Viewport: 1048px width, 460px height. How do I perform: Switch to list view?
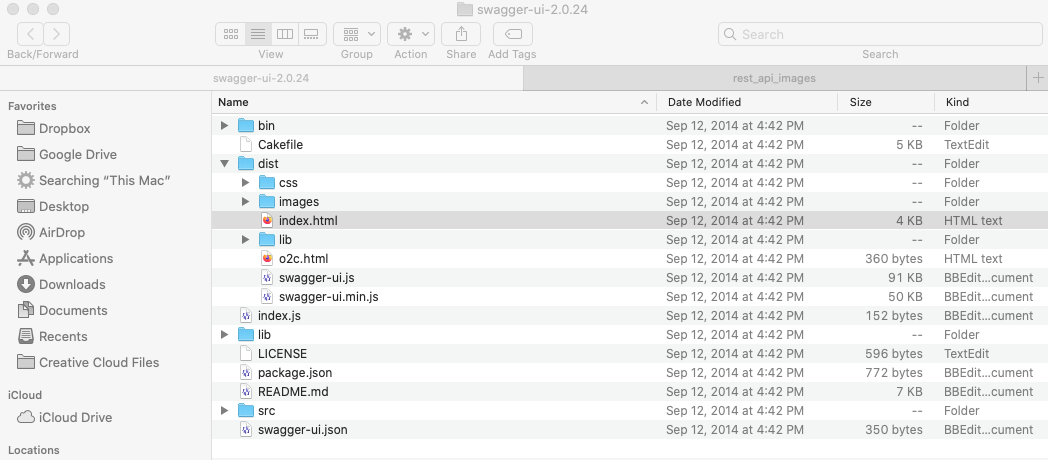click(x=257, y=34)
